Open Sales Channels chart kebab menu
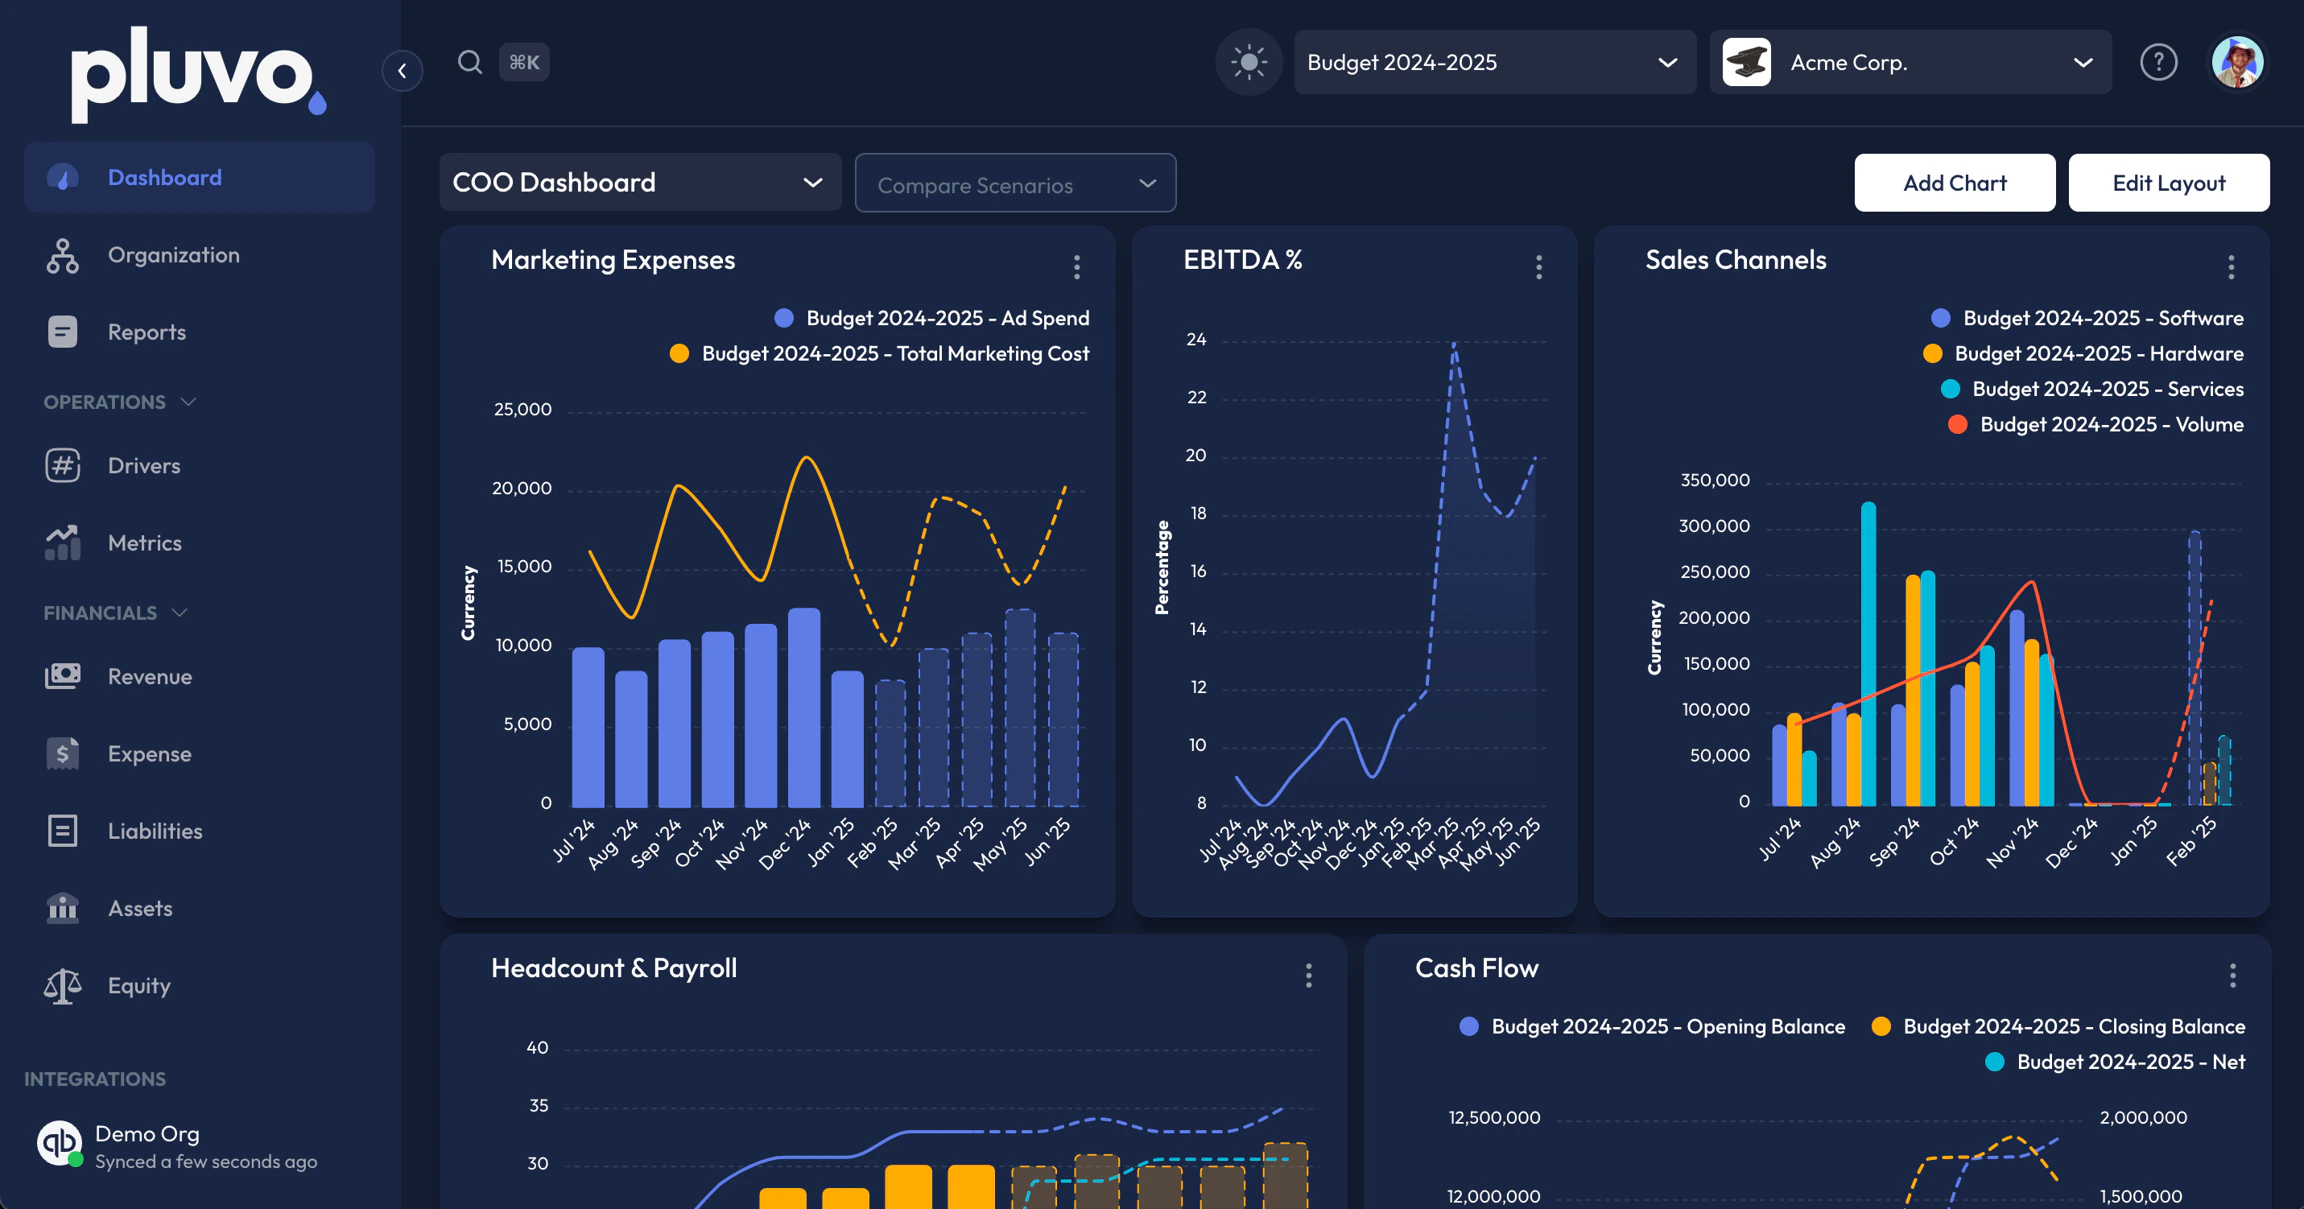Viewport: 2304px width, 1209px height. (x=2231, y=267)
